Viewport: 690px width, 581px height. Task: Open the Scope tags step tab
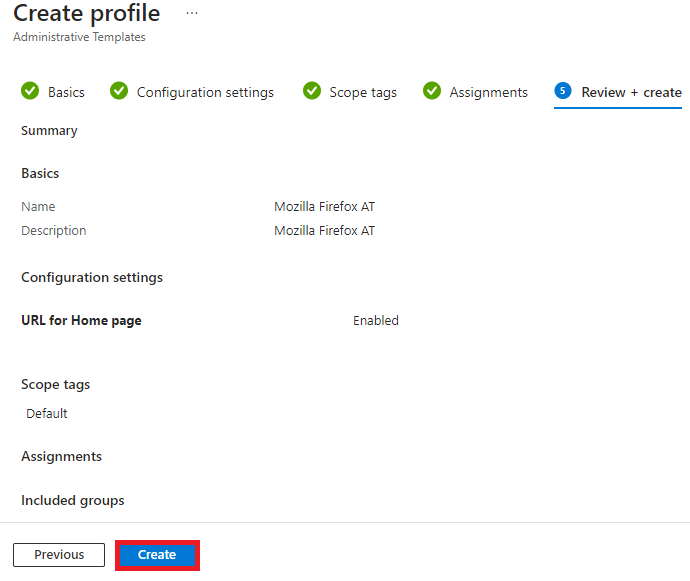pos(350,92)
